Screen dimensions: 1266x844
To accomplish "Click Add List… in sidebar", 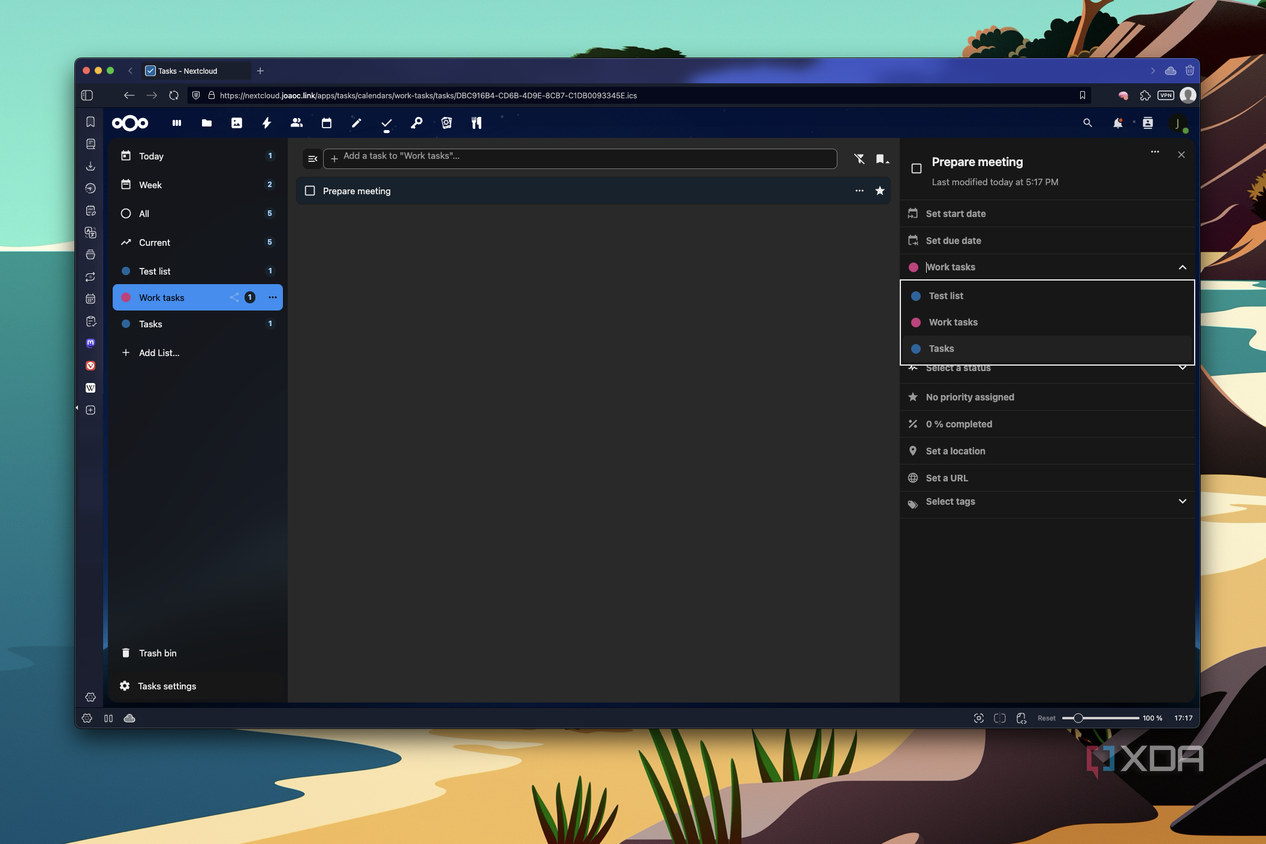I will pyautogui.click(x=197, y=353).
